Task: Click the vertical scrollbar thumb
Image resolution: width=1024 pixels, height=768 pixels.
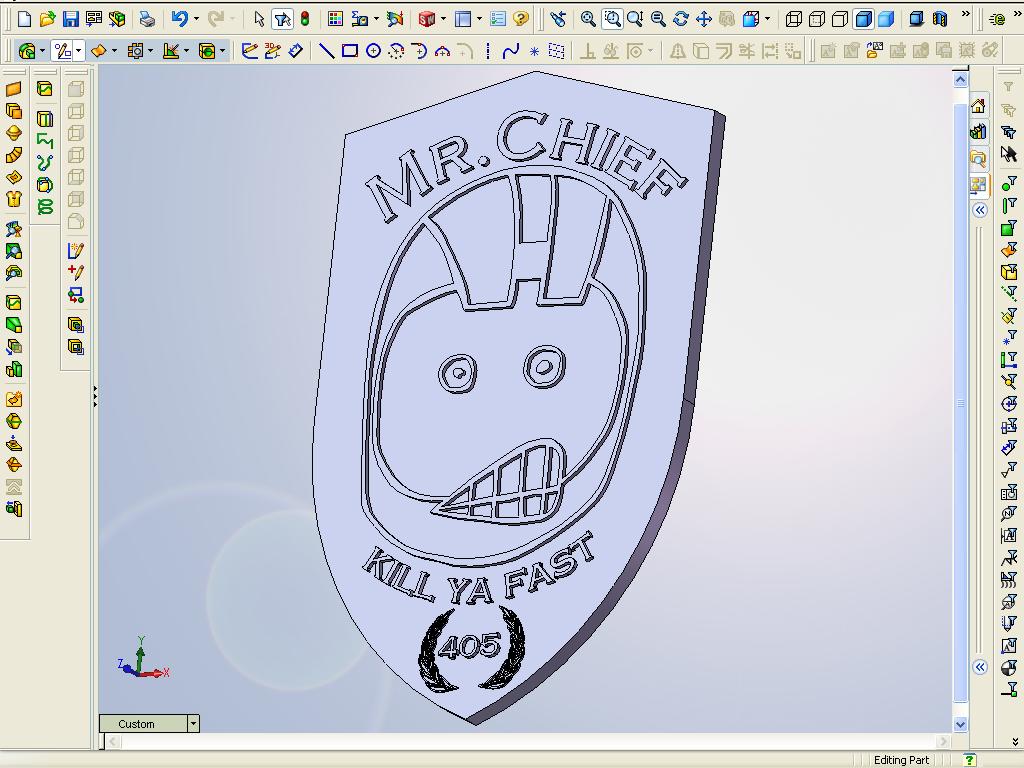Action: tap(961, 403)
